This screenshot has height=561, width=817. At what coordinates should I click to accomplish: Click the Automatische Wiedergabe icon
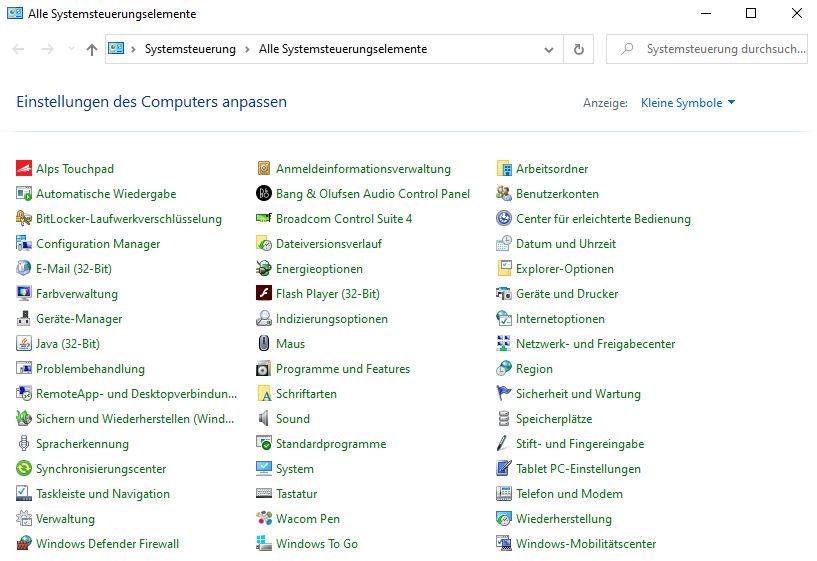click(24, 194)
